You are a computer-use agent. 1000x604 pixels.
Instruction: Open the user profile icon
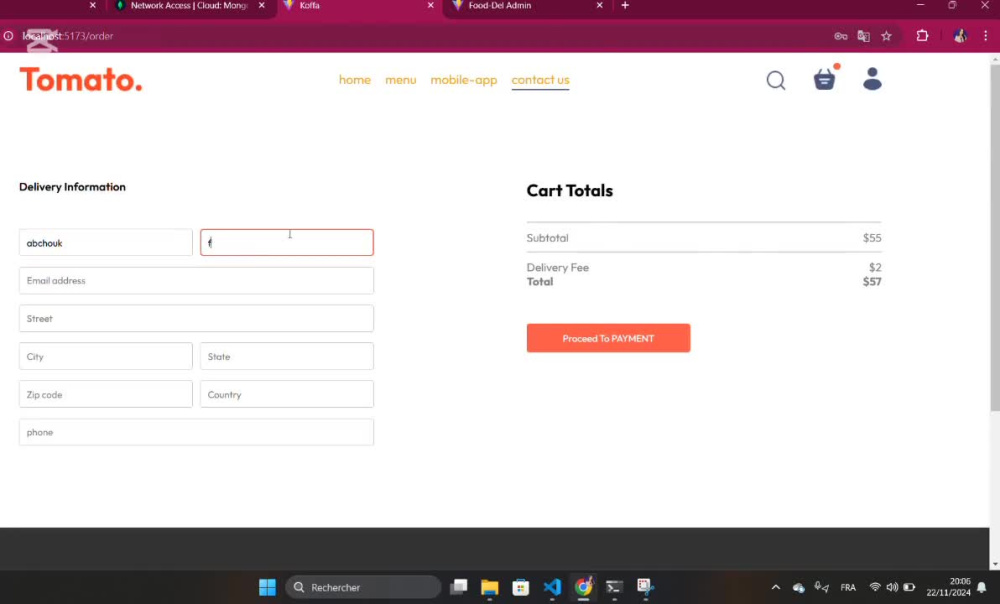(872, 79)
